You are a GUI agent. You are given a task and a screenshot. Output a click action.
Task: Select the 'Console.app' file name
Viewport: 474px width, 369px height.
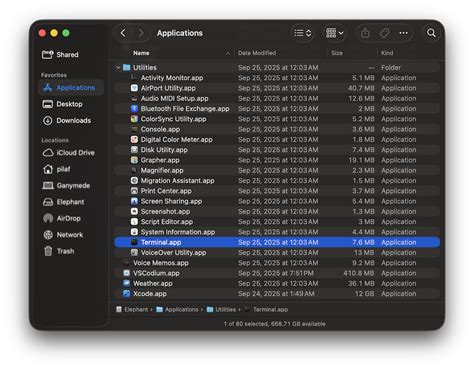coord(160,129)
